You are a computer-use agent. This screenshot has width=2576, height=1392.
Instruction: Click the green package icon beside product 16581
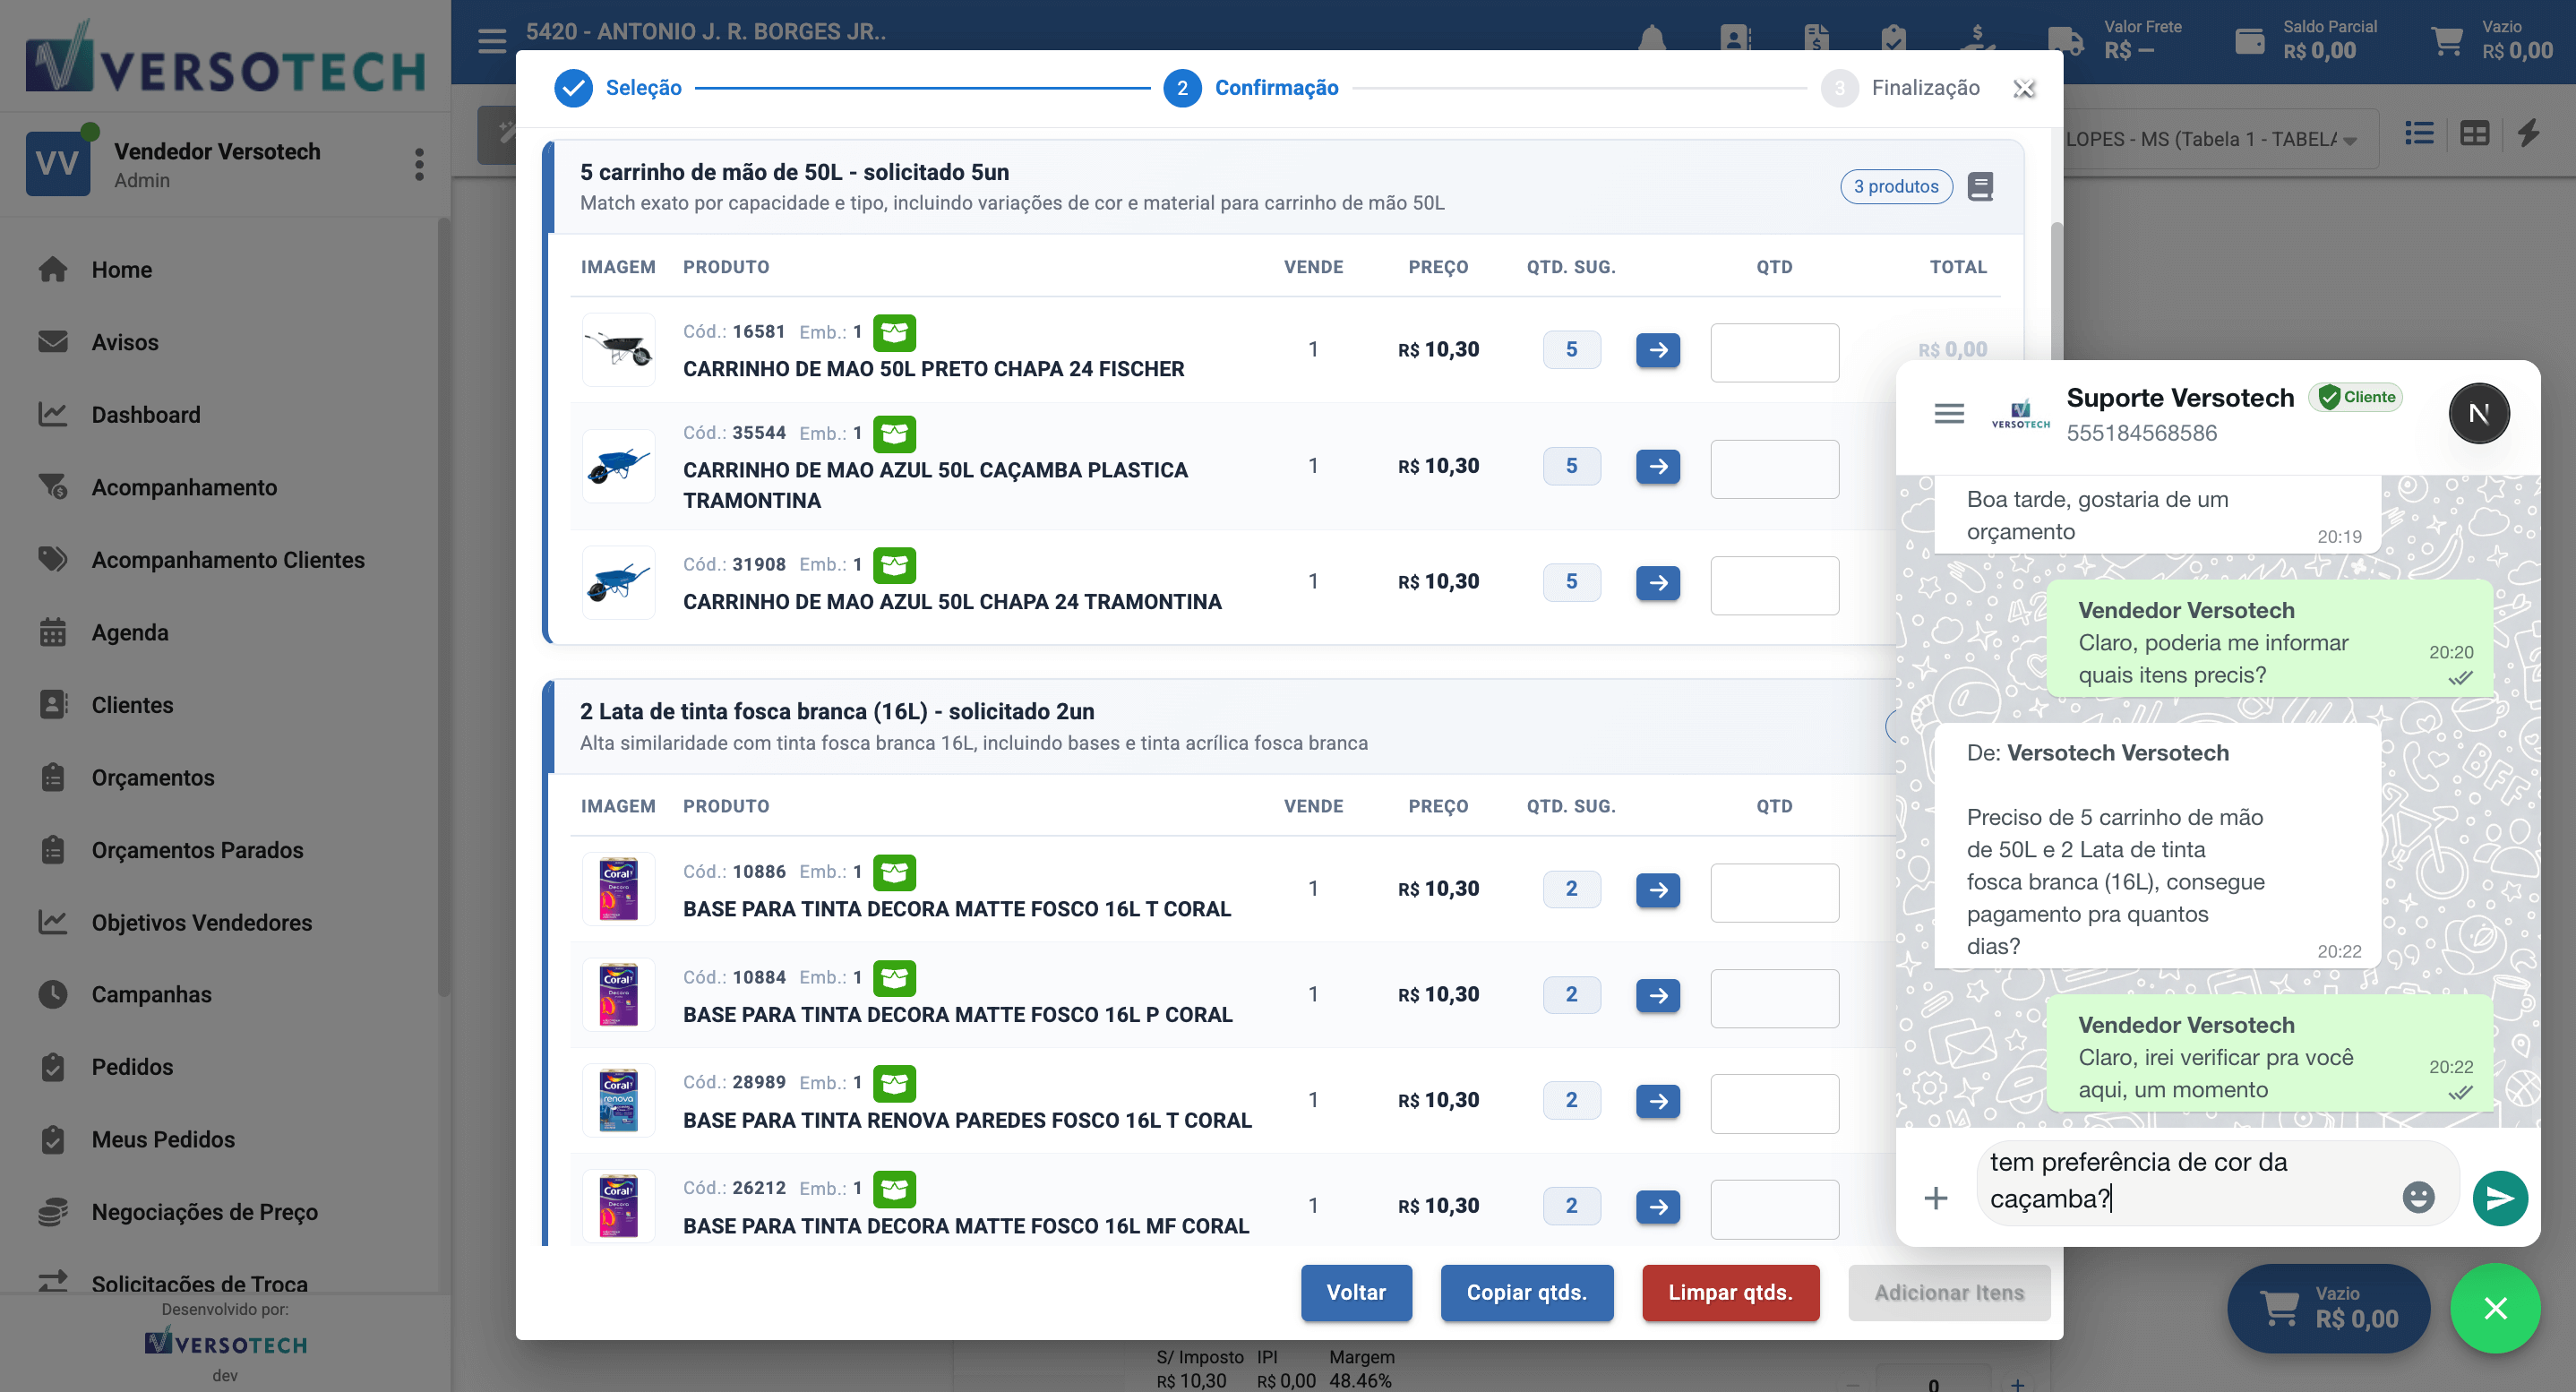[x=895, y=333]
